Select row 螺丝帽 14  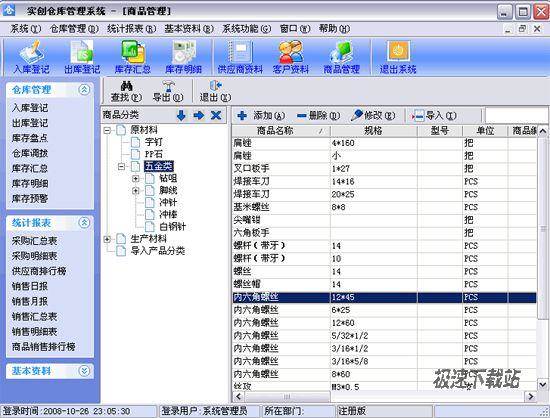tap(384, 284)
